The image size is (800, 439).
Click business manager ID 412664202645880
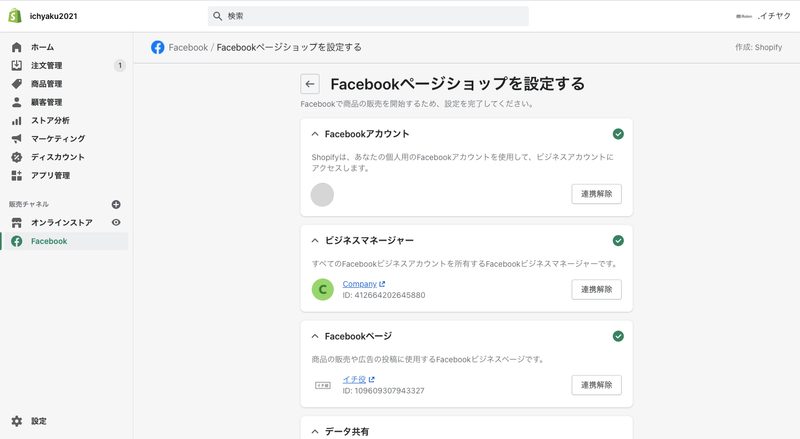coord(384,295)
